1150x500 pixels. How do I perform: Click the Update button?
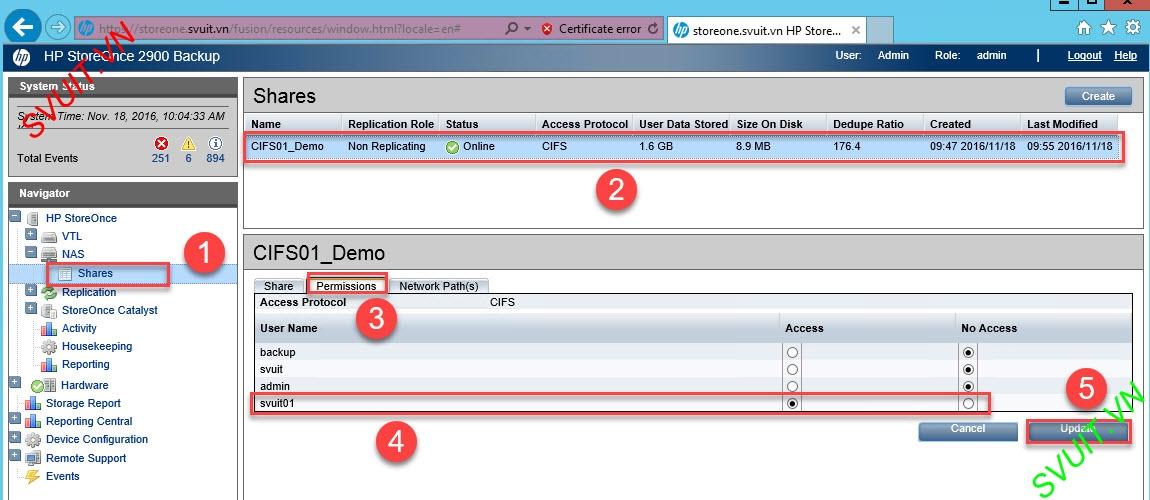(x=1077, y=431)
